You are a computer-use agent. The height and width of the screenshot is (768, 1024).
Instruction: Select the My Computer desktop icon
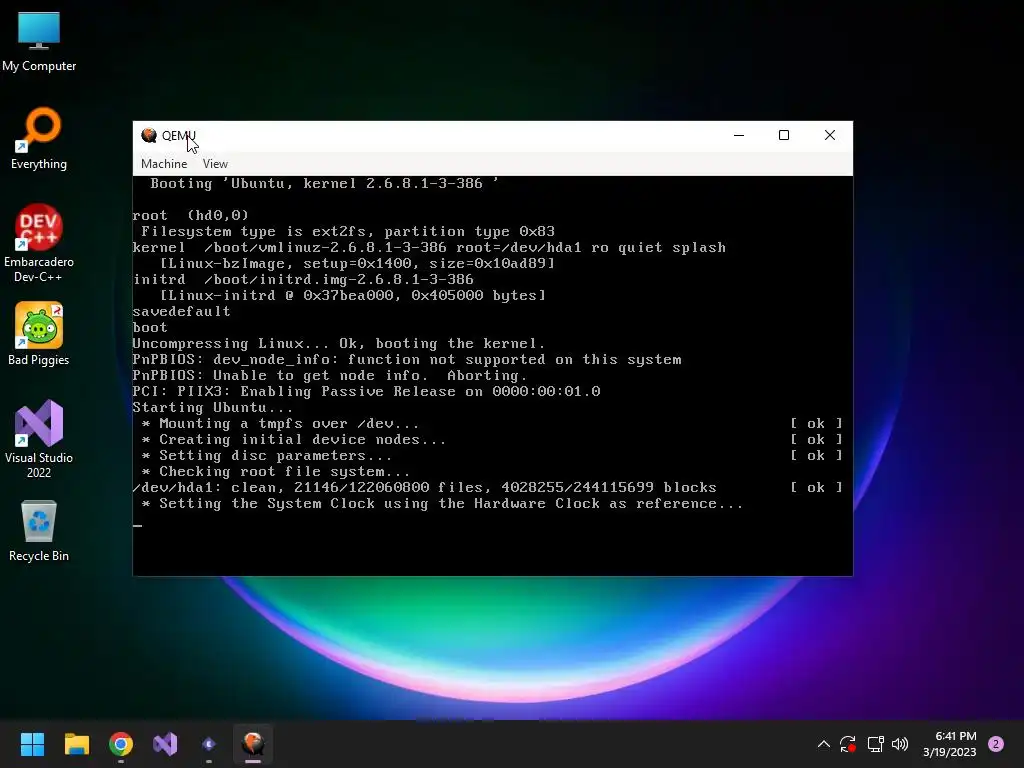39,42
